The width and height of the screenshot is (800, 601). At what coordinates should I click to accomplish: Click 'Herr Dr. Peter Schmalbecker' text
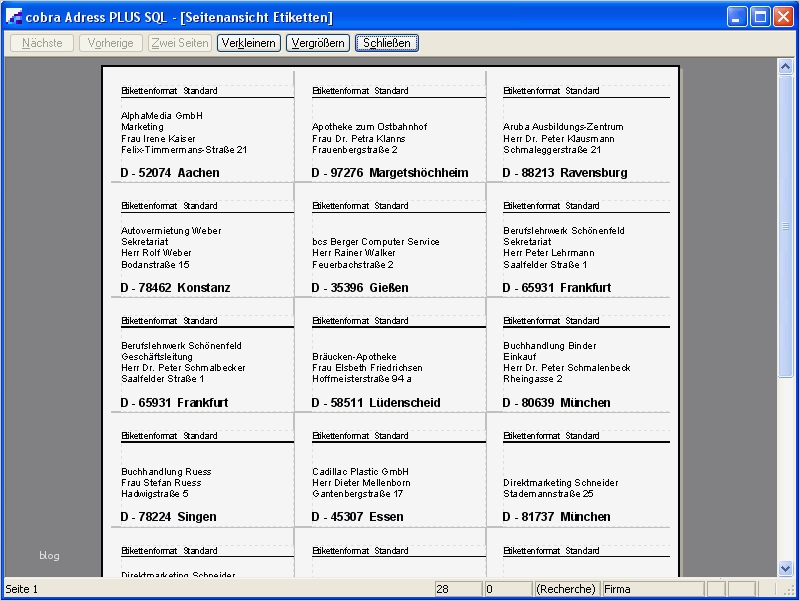tap(183, 368)
